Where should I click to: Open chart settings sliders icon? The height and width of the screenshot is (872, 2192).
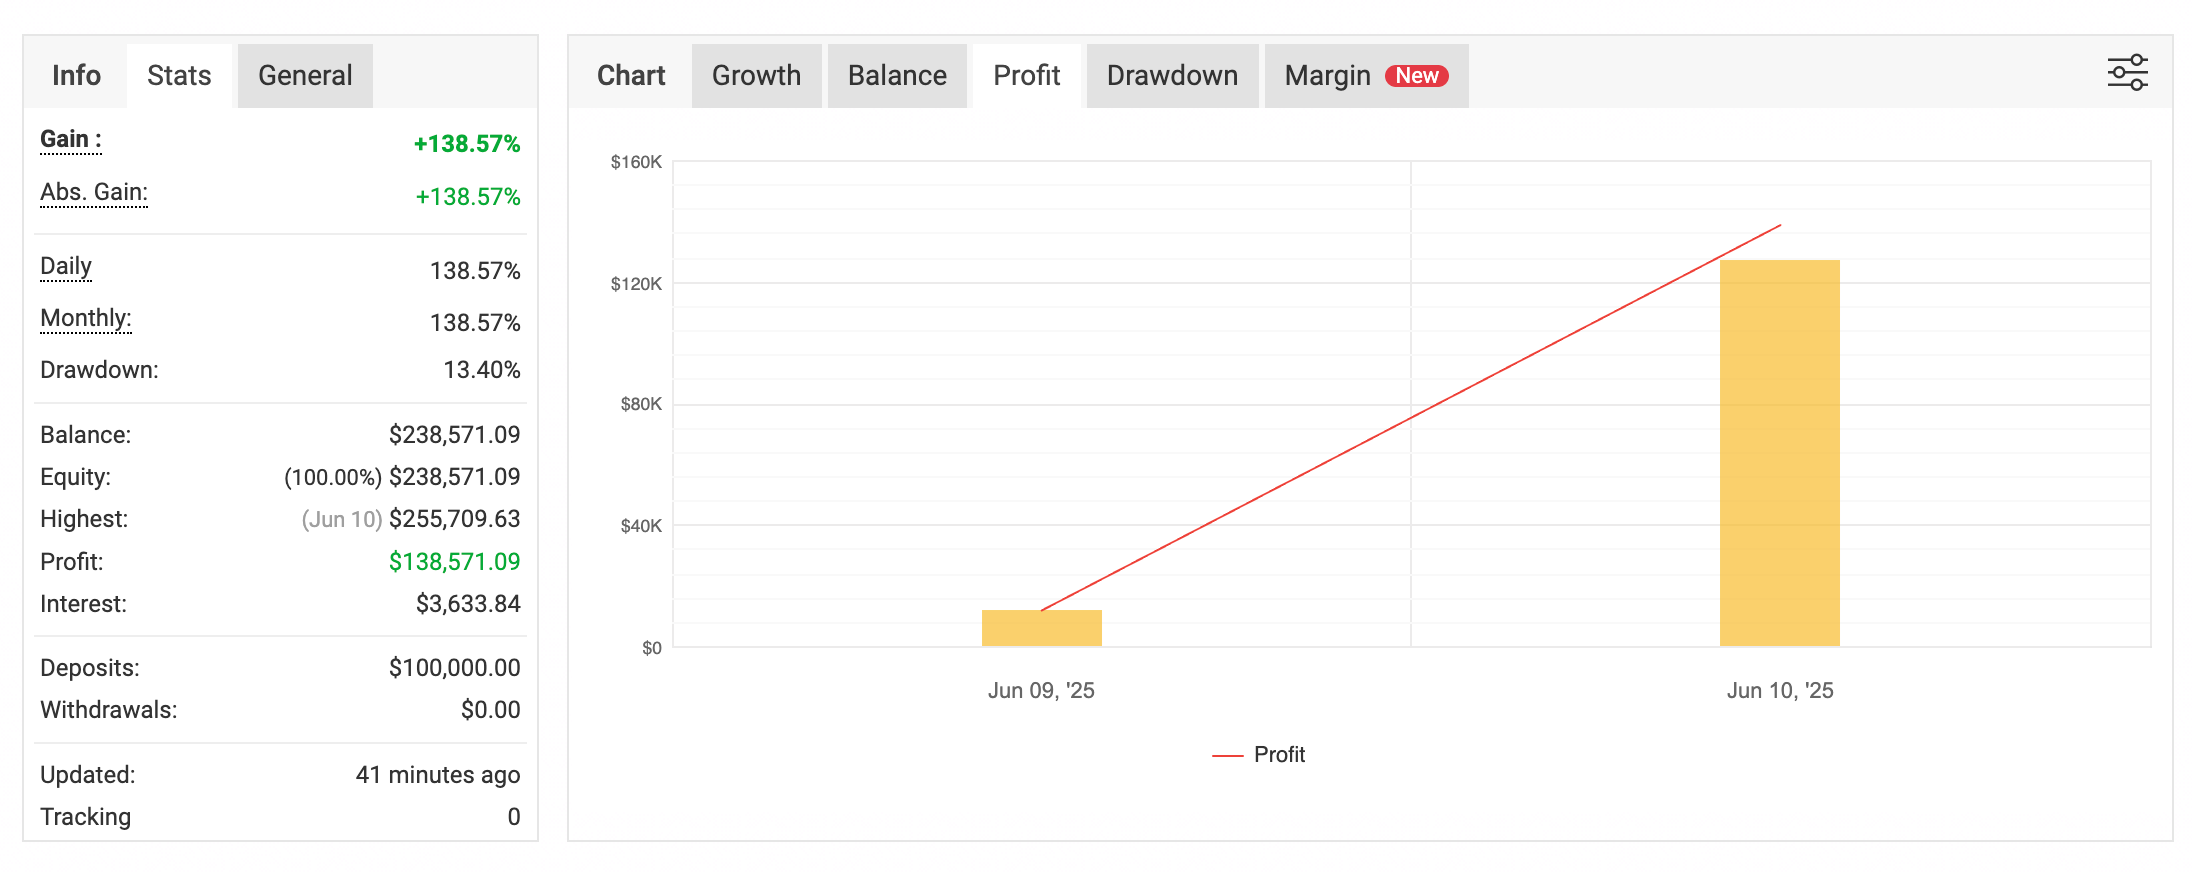tap(2127, 73)
